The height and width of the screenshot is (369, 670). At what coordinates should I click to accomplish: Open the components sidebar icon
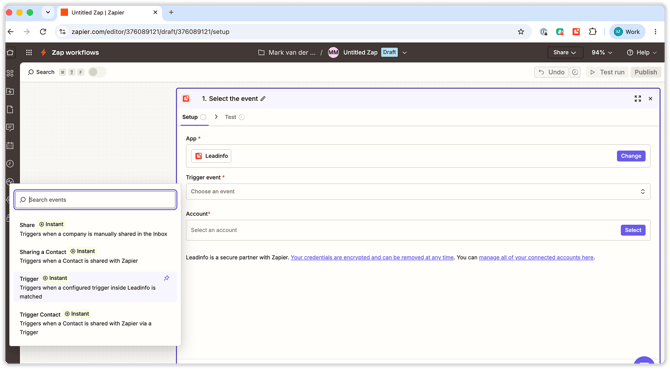click(x=10, y=73)
